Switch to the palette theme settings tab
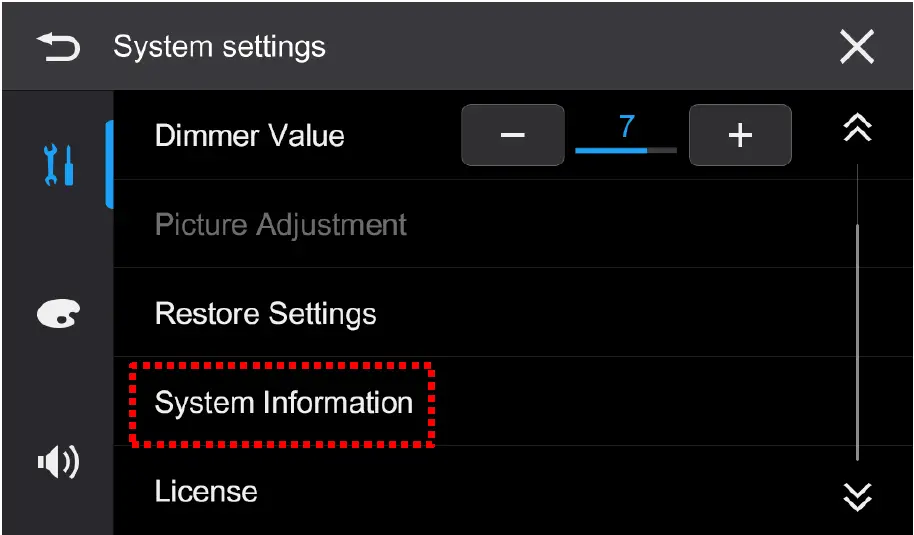This screenshot has width=914, height=535. pyautogui.click(x=57, y=314)
